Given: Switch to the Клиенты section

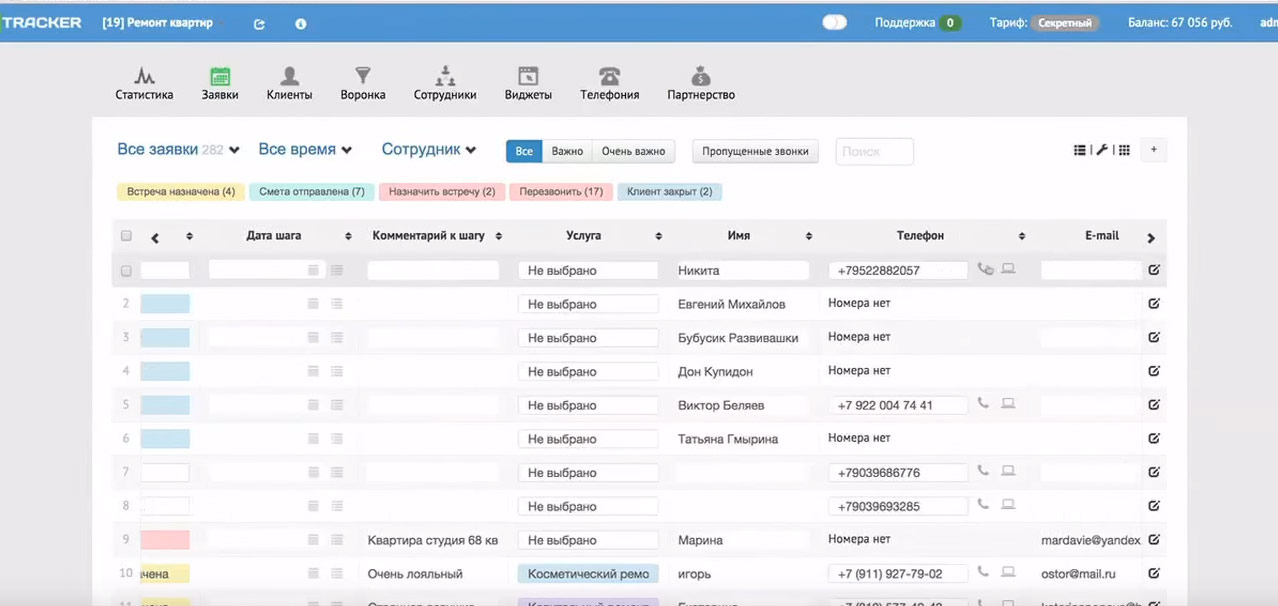Looking at the screenshot, I should (x=289, y=83).
